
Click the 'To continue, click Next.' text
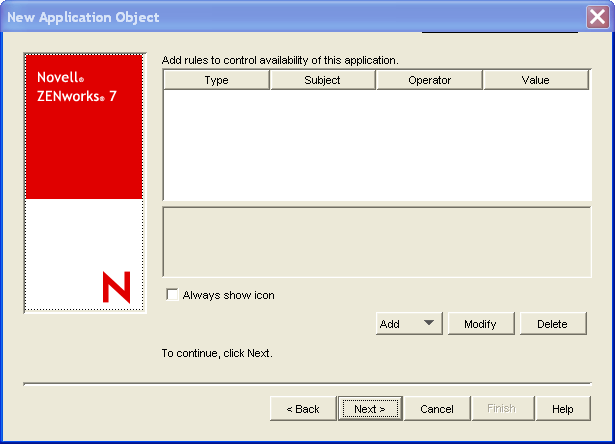pos(217,353)
